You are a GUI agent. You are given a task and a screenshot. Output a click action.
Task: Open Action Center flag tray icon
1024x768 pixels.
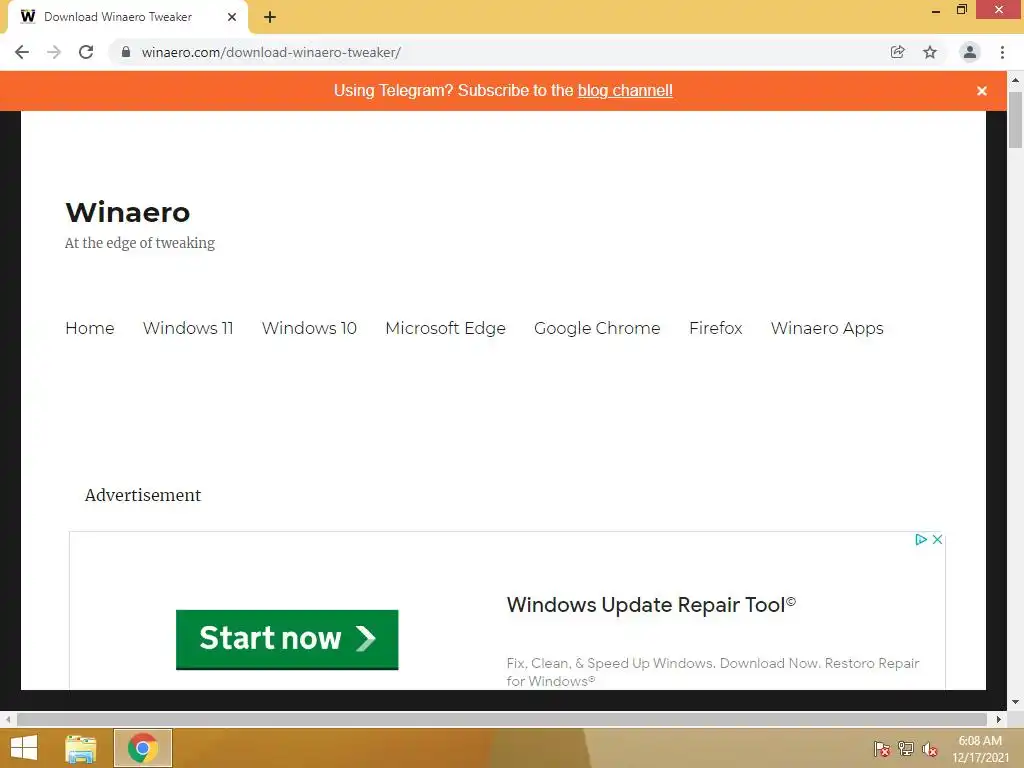[x=882, y=749]
